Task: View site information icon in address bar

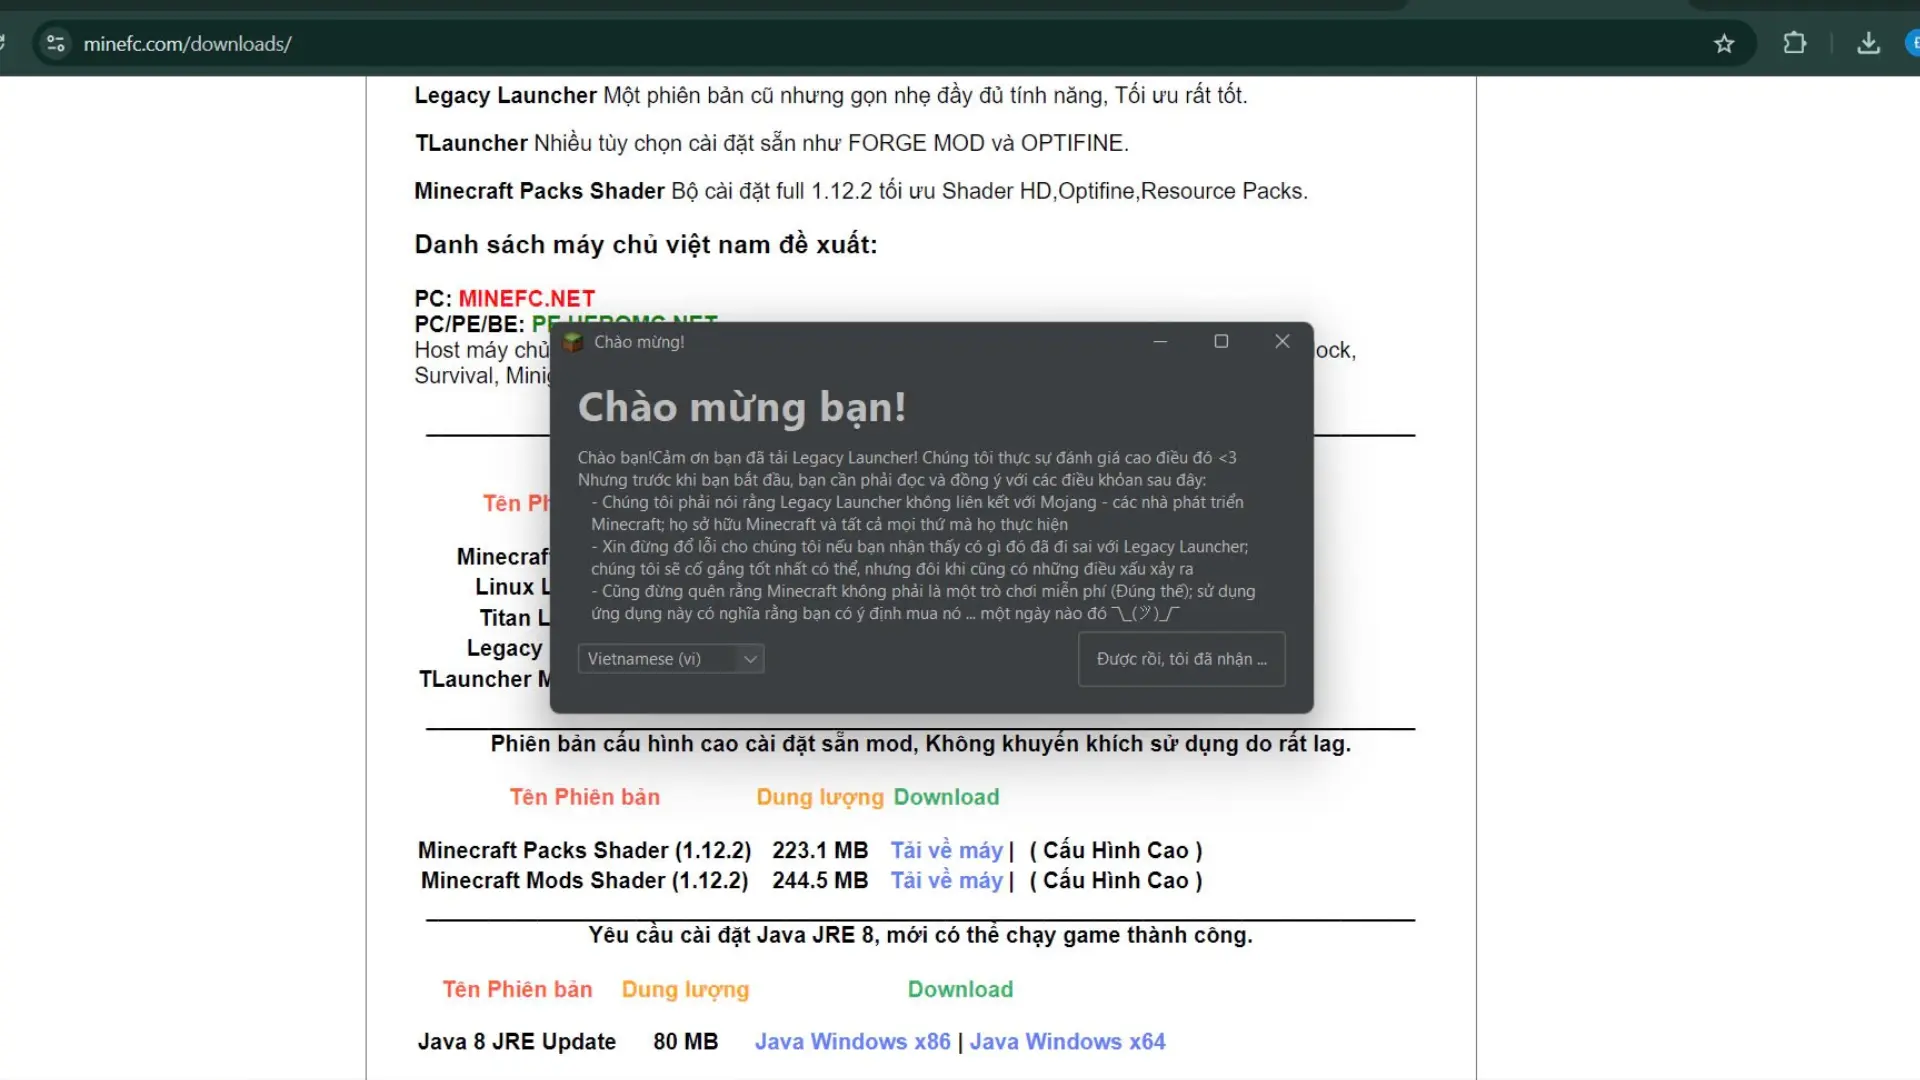Action: 56,44
